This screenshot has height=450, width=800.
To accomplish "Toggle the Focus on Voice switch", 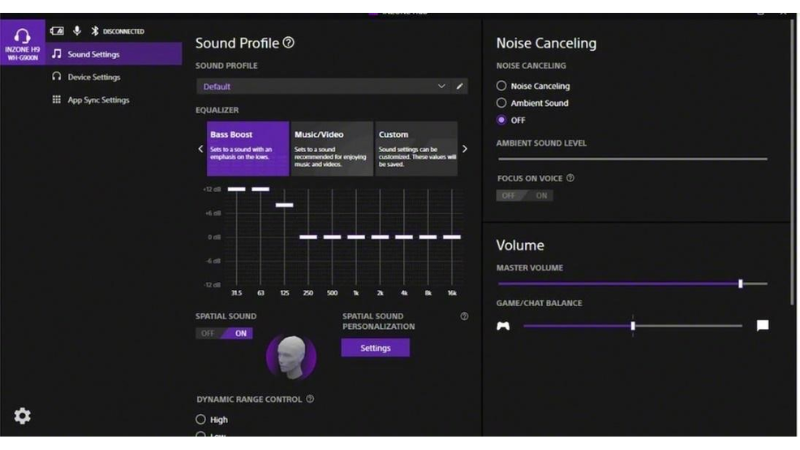I will [524, 196].
